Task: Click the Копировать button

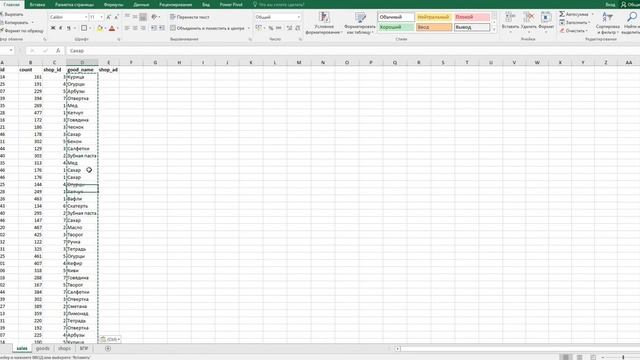Action: click(x=15, y=22)
